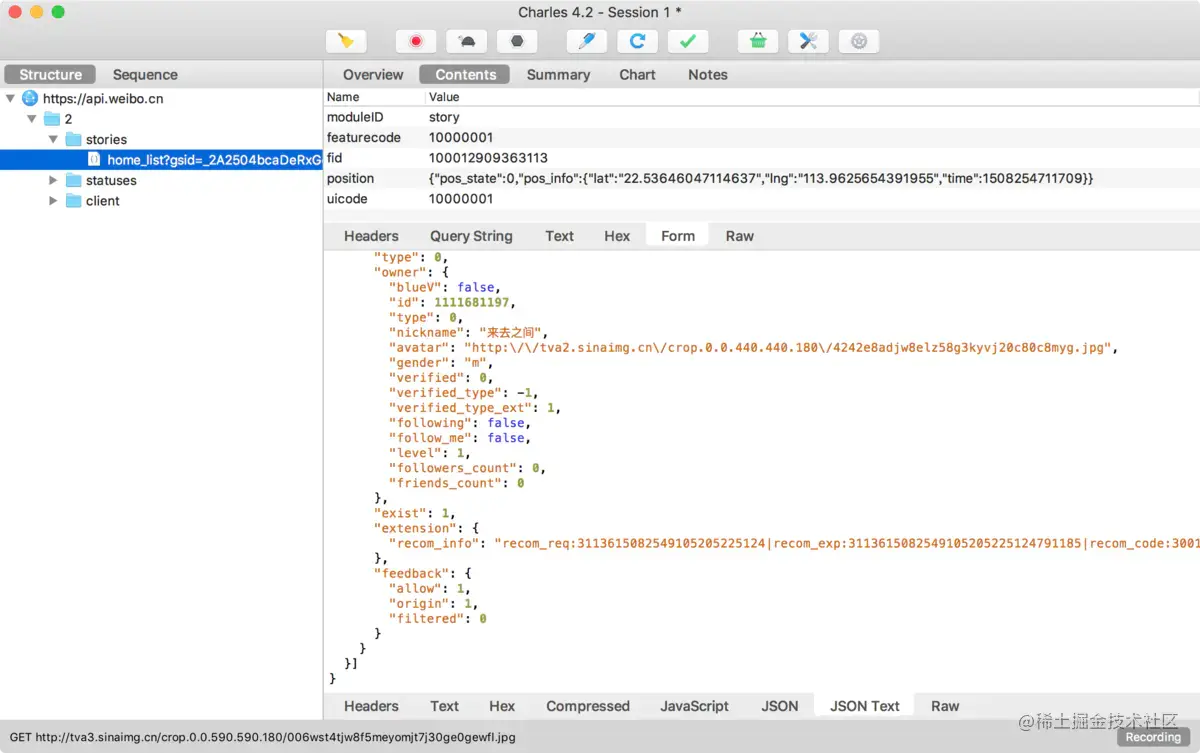
Task: Select response Hex tab beside Compressed
Action: pos(502,706)
